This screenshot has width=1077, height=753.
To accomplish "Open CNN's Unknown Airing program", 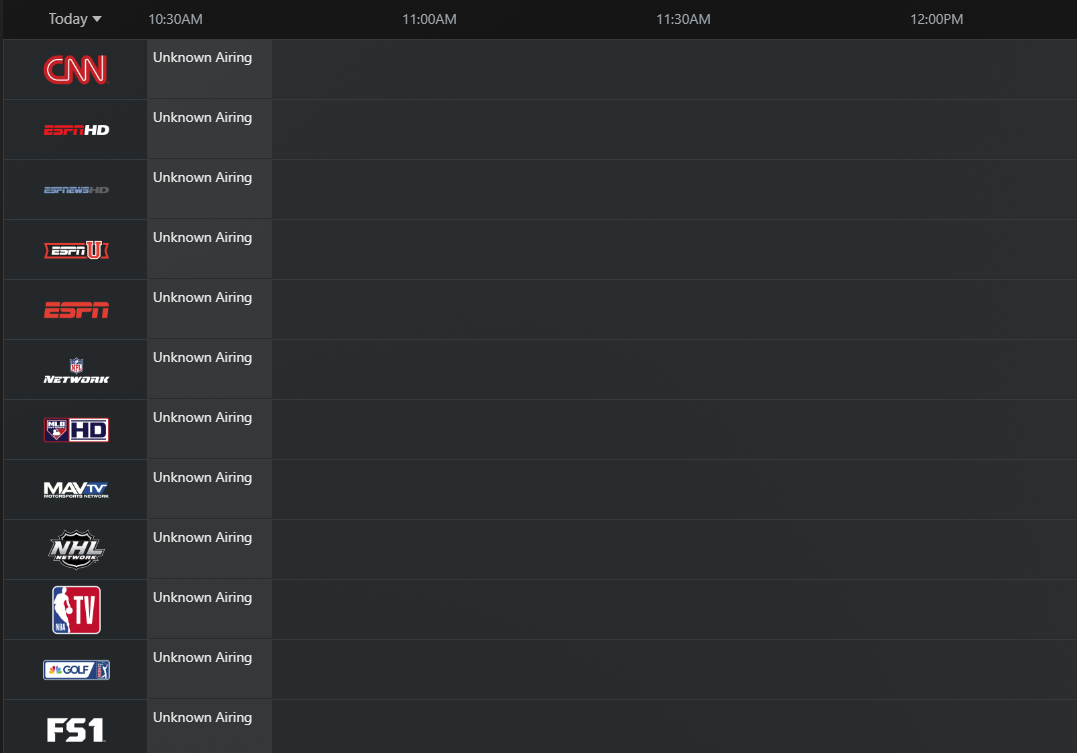I will coord(209,69).
